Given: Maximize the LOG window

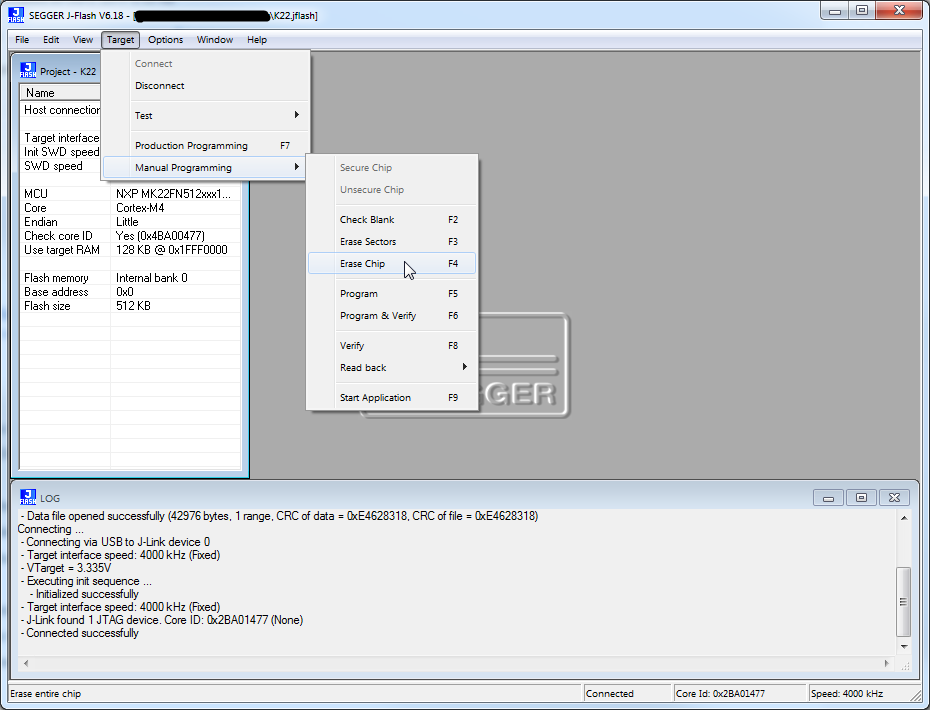Looking at the screenshot, I should 861,498.
